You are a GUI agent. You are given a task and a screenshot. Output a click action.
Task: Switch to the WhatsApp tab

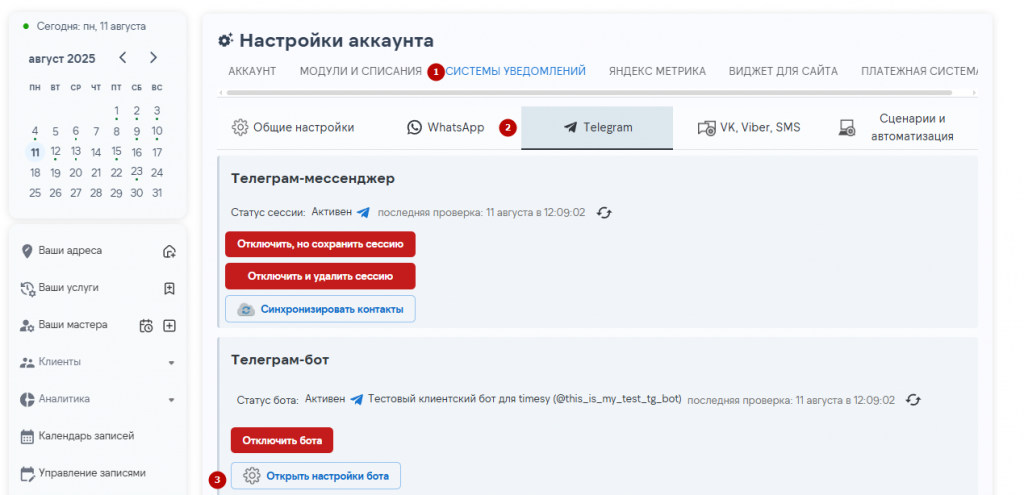[445, 128]
